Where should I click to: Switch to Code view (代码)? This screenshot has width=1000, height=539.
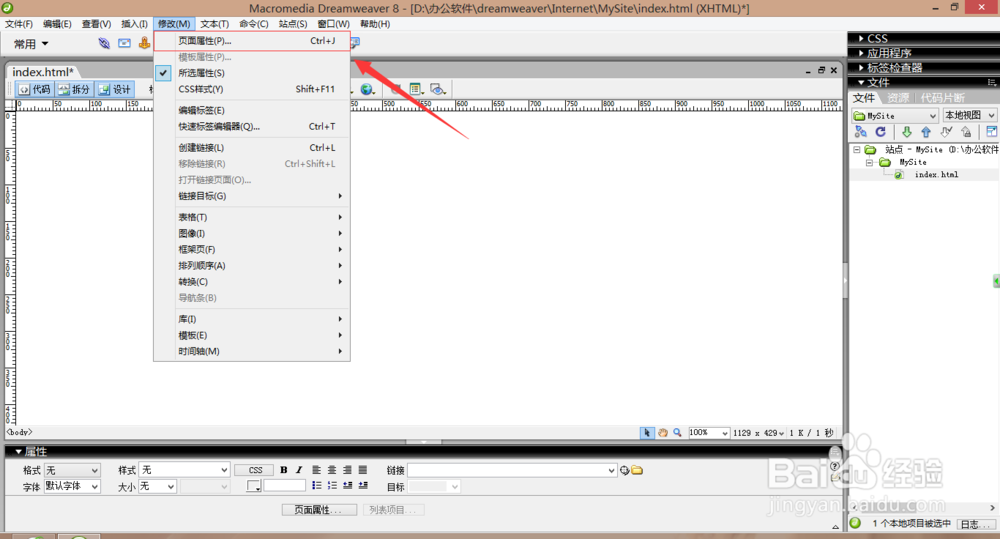coord(35,89)
